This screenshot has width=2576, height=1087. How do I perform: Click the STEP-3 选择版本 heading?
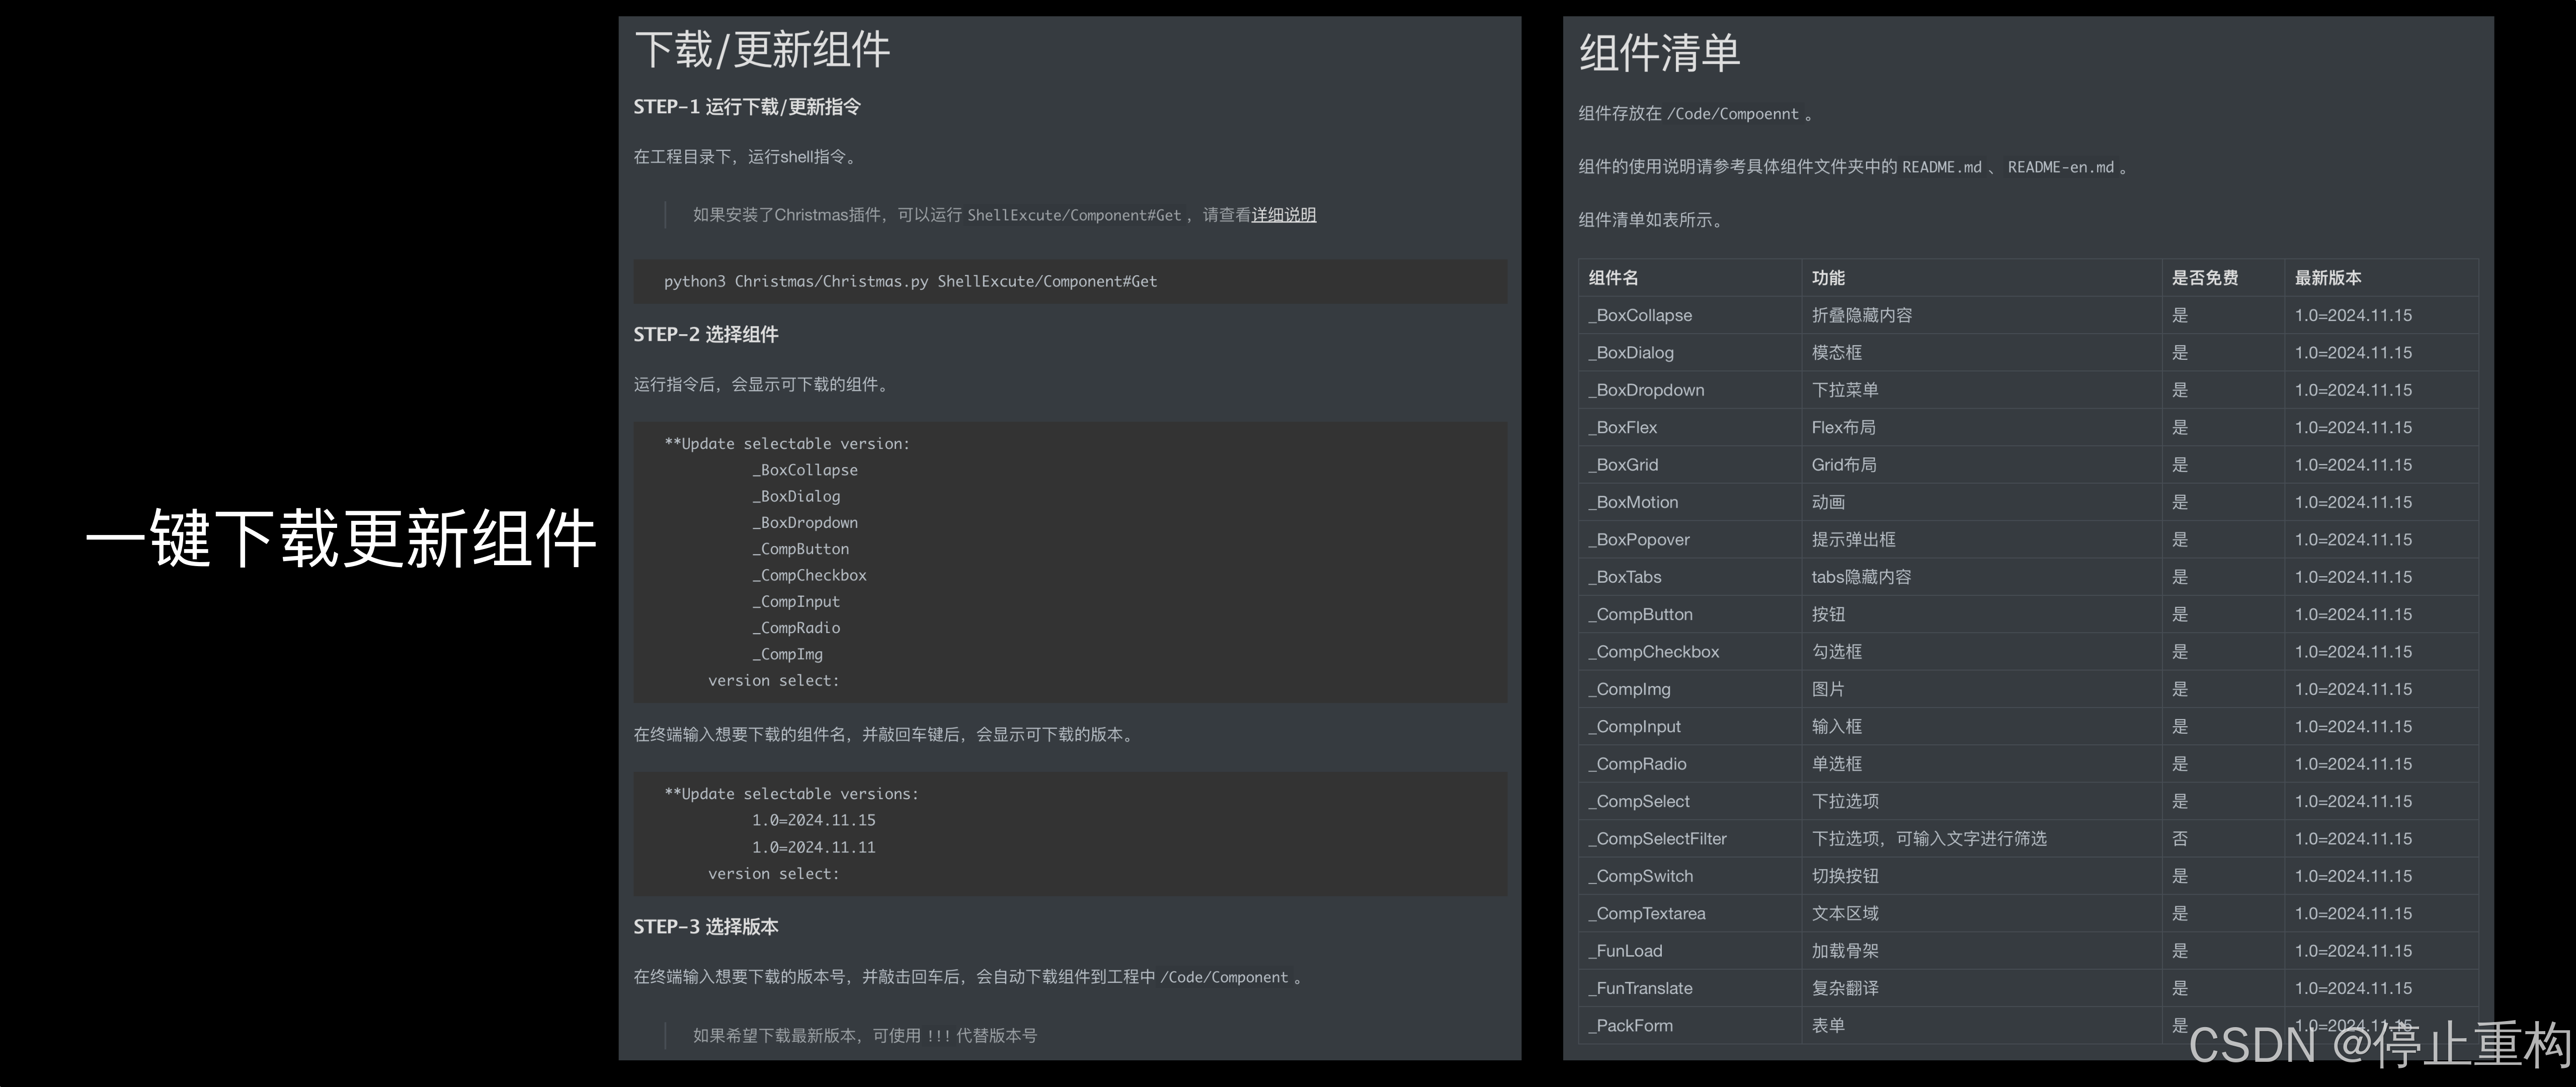706,927
